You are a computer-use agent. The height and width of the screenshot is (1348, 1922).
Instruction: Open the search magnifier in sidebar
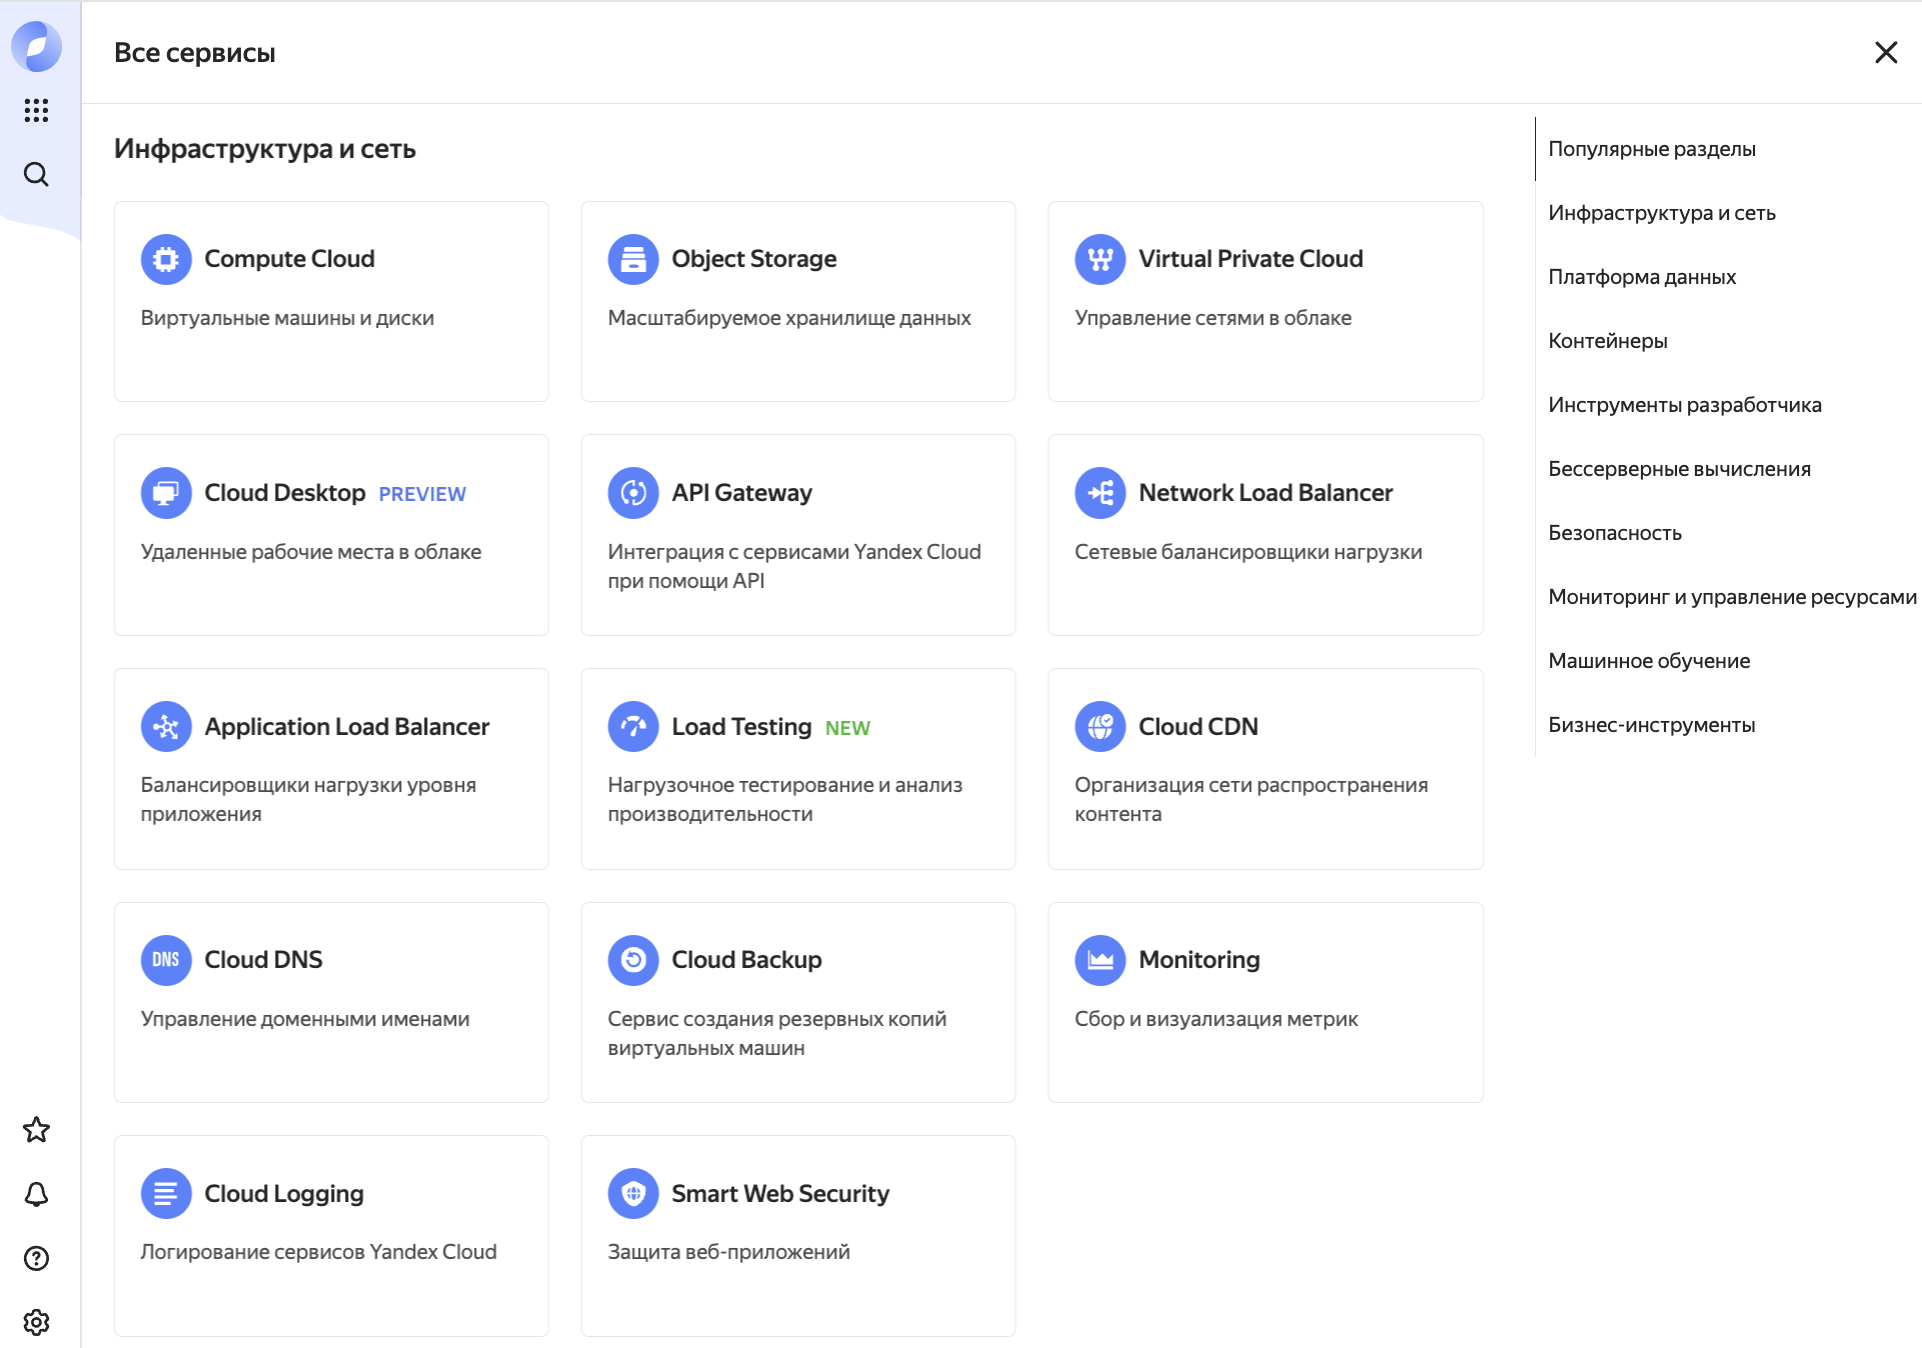[36, 174]
